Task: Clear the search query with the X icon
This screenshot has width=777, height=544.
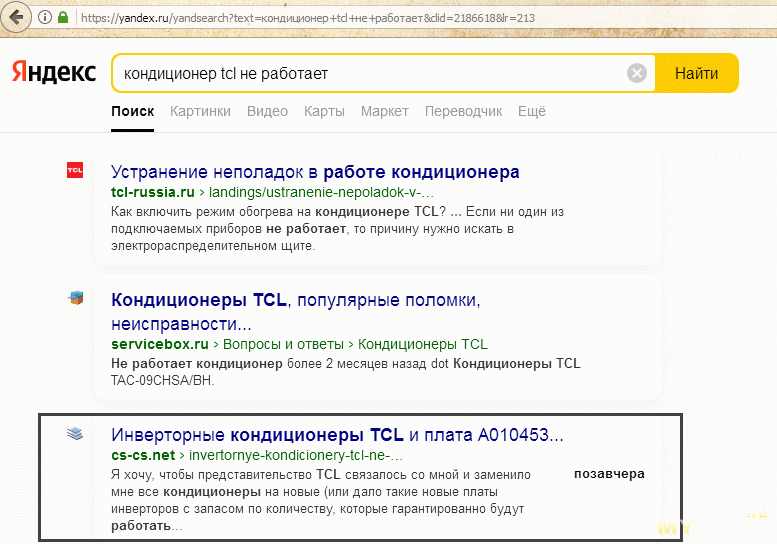Action: 636,73
